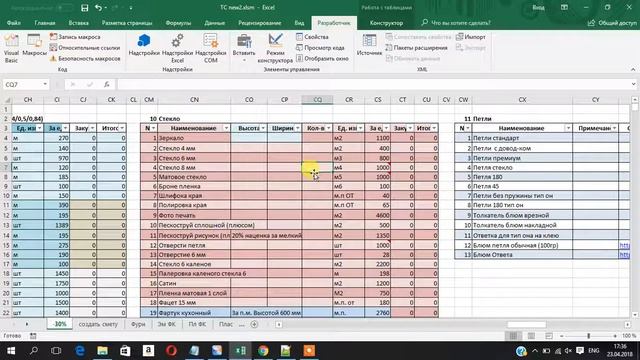Click XML Импорт button

(471, 37)
